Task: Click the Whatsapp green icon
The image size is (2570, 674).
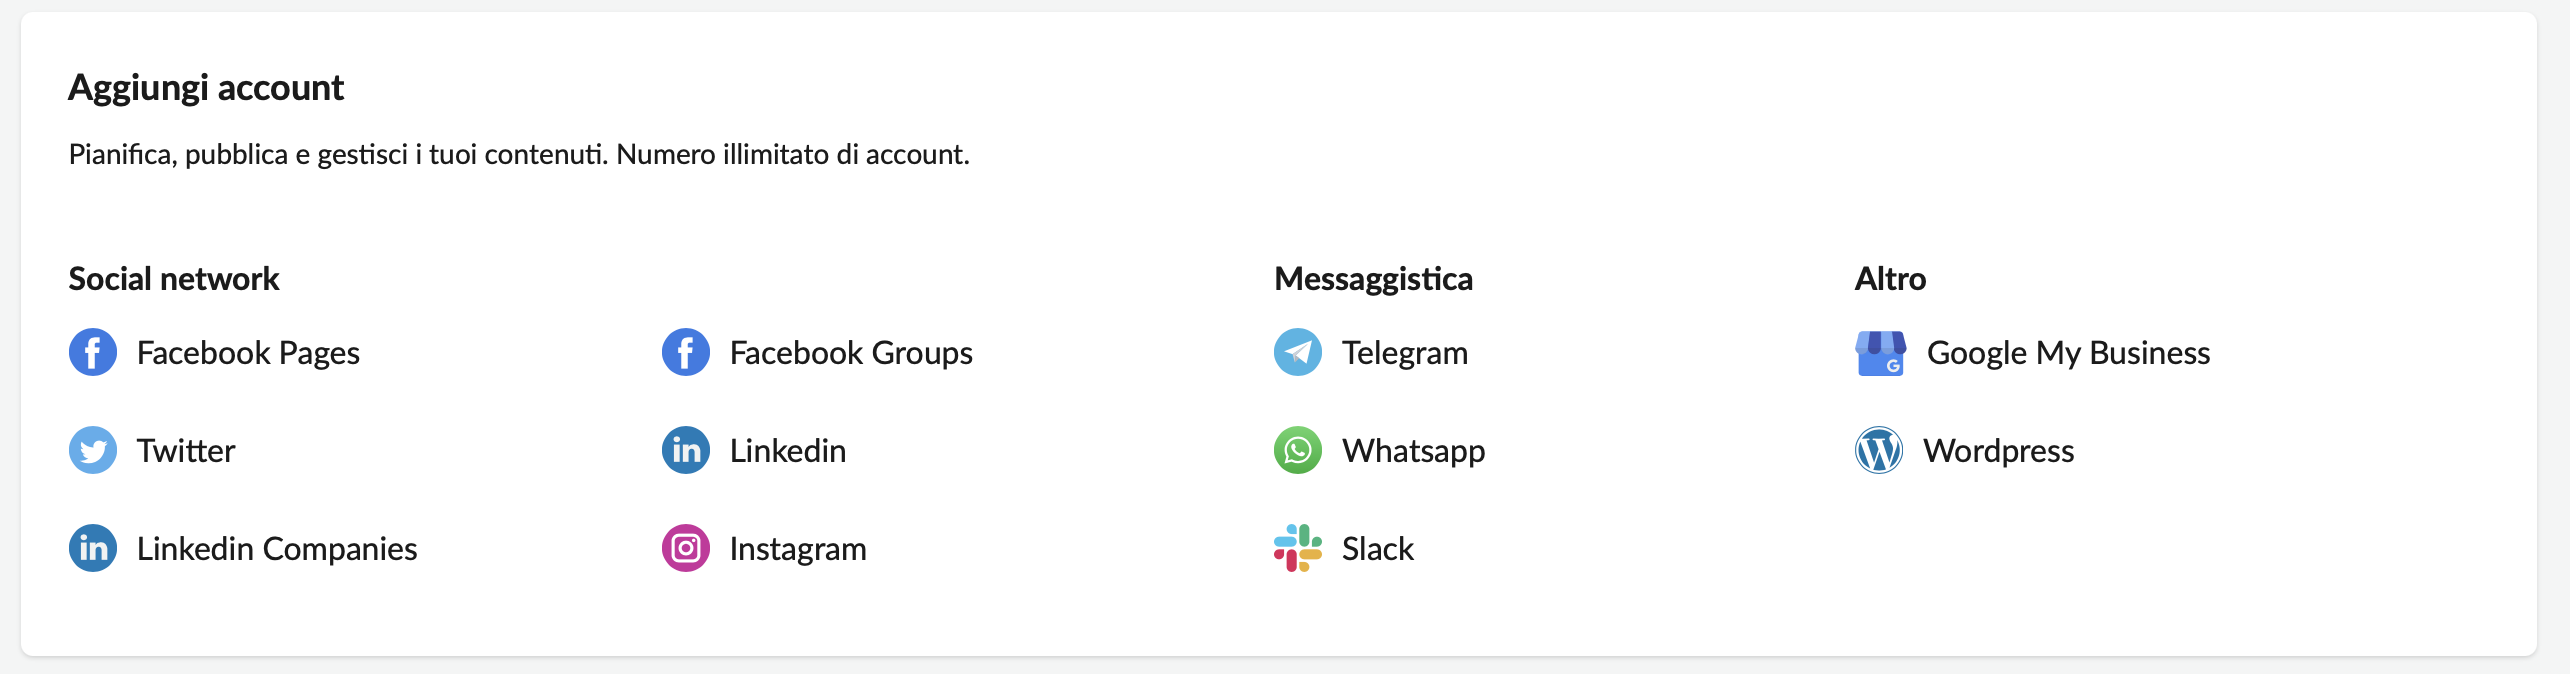Action: pos(1298,450)
